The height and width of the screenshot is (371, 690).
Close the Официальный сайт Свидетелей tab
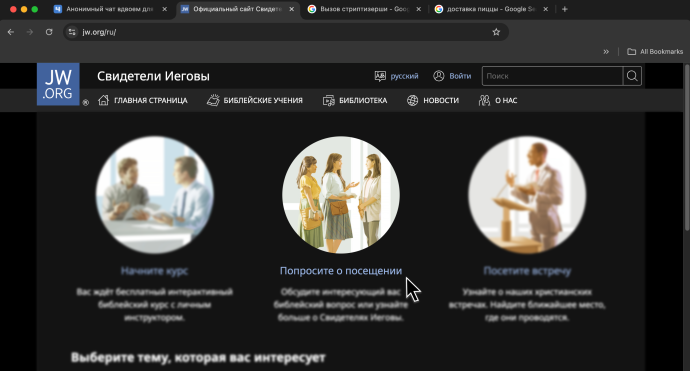(292, 9)
